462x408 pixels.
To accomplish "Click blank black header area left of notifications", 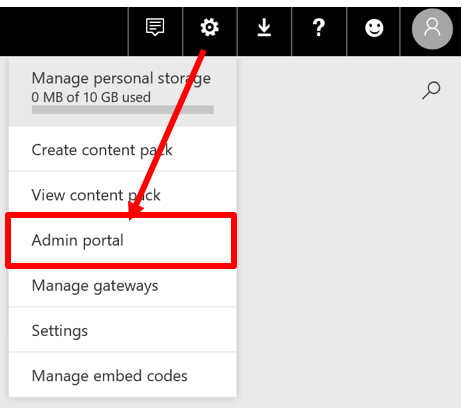I will coord(64,32).
